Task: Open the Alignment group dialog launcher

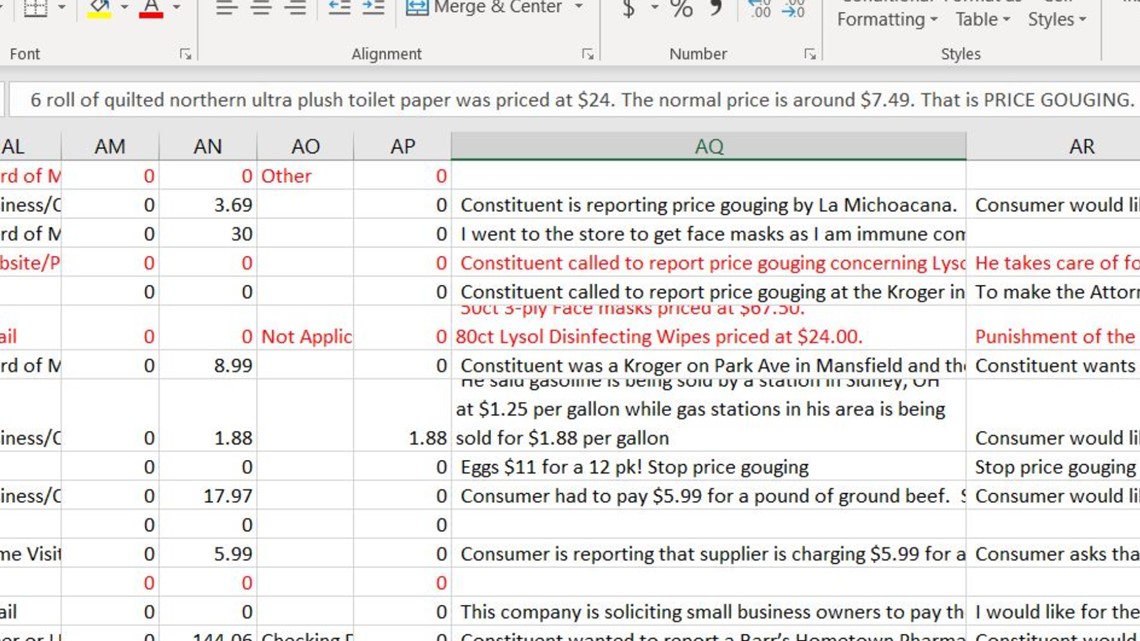Action: point(587,54)
